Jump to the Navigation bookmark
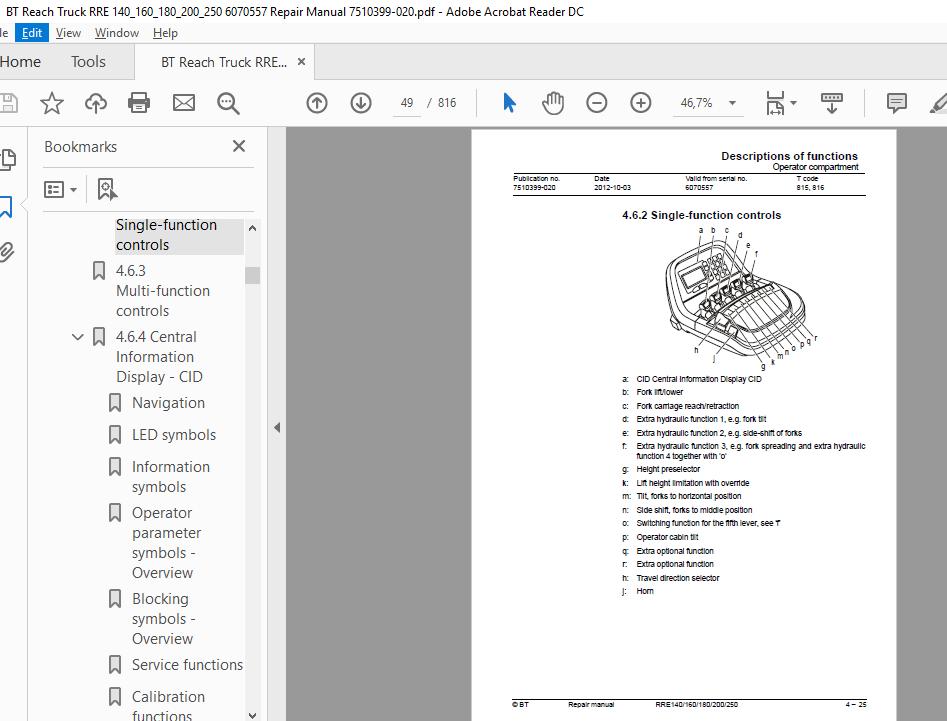947x721 pixels. click(168, 403)
